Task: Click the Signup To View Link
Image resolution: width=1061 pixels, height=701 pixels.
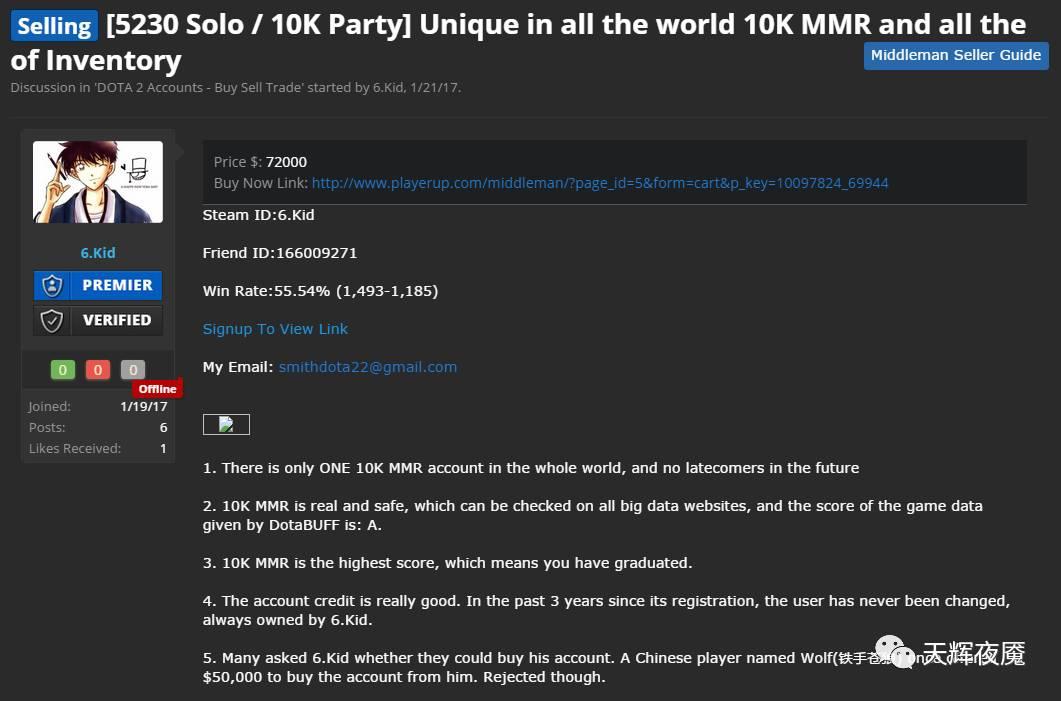Action: 275,328
